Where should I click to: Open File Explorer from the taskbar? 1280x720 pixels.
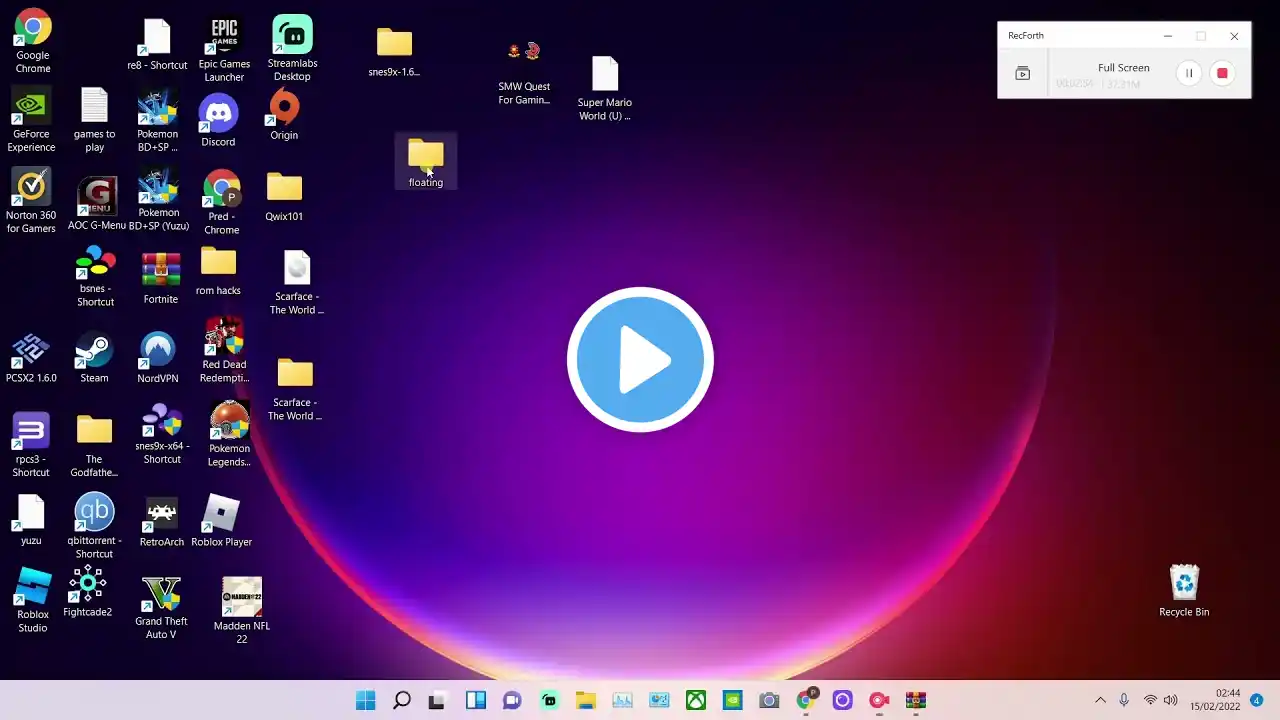pos(586,700)
